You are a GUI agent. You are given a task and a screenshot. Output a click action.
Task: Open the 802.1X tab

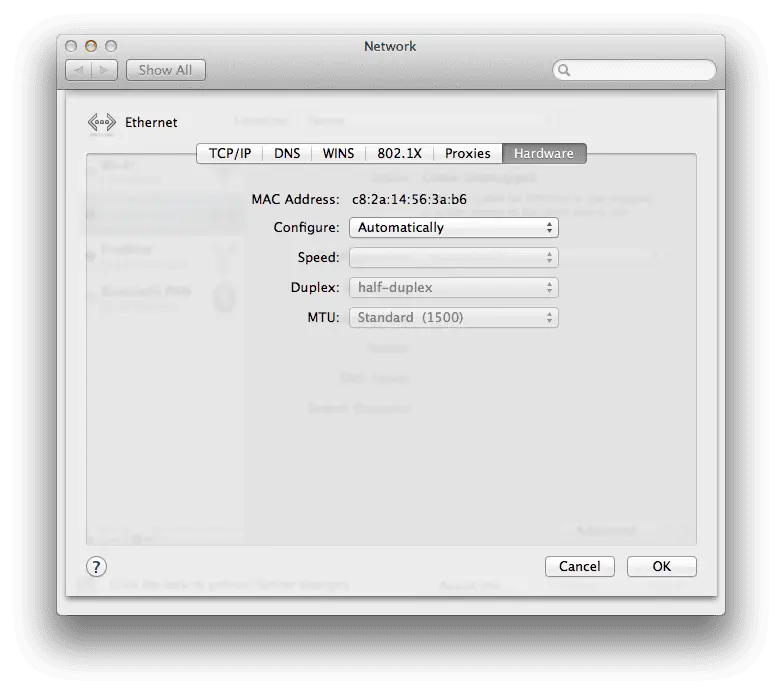point(399,153)
